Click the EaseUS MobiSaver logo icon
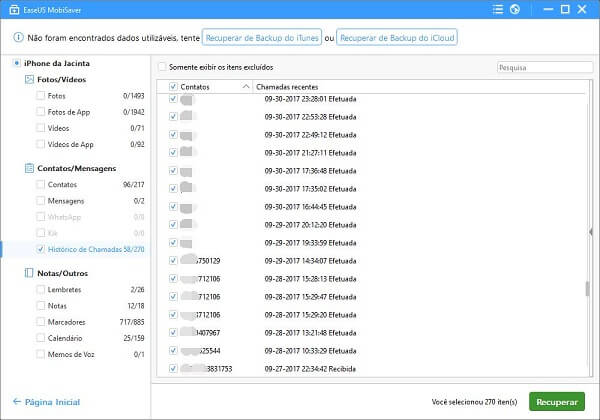Viewport: 600px width, 420px height. tap(11, 11)
